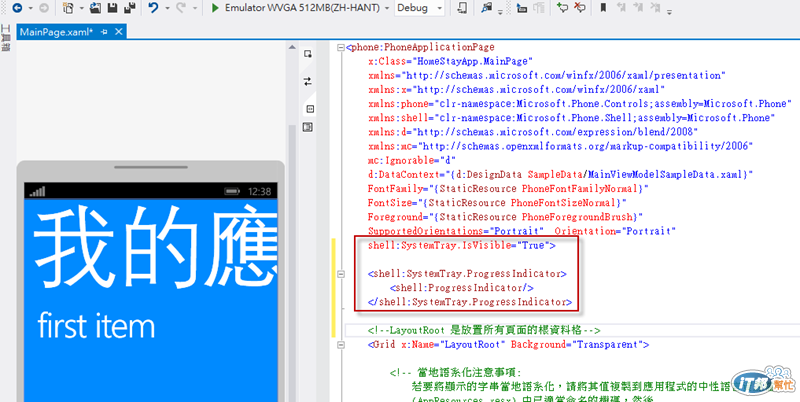Click the Emulator WVGA 512MB(ZH-HANT) run button

[x=301, y=8]
